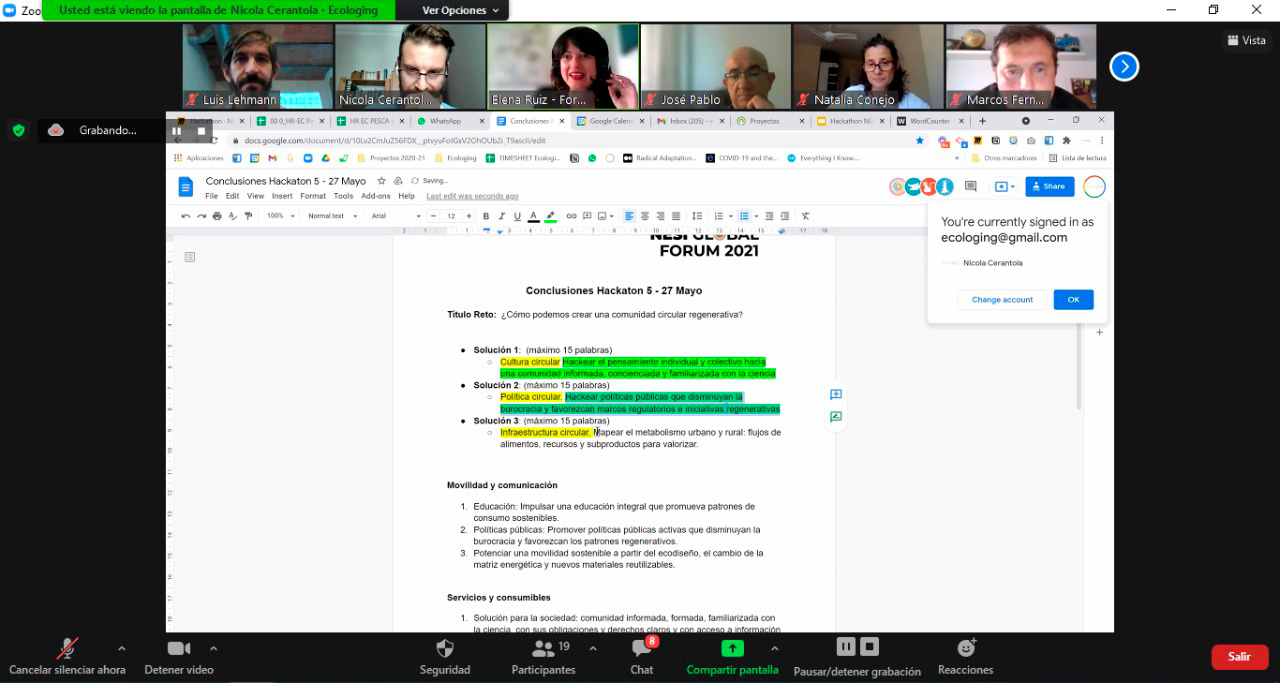The width and height of the screenshot is (1280, 683).
Task: Open the comment history icon
Action: 970,186
